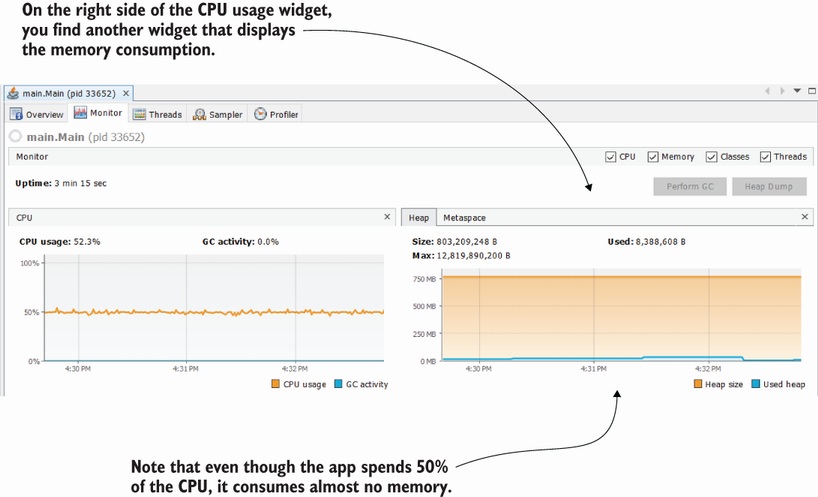Click the Profiler tab icon
818x497 pixels.
pos(260,114)
